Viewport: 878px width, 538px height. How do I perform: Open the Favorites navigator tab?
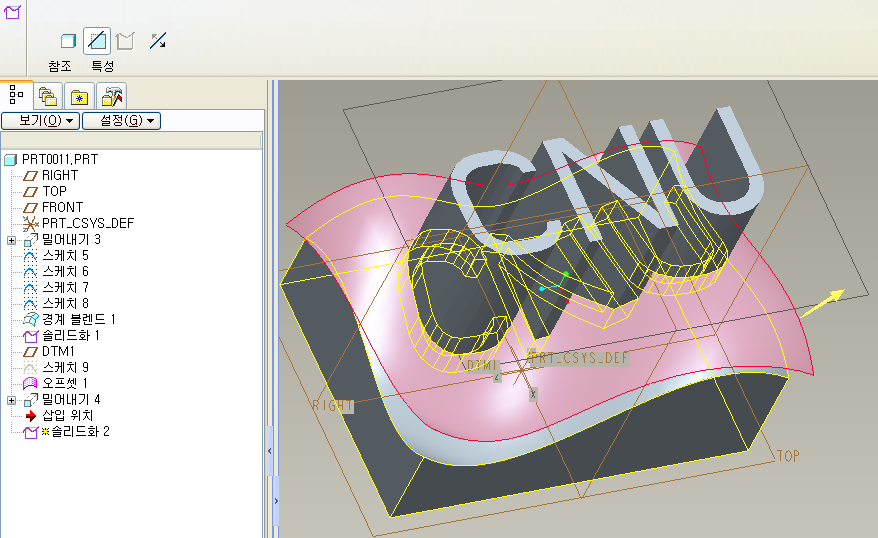pyautogui.click(x=79, y=96)
